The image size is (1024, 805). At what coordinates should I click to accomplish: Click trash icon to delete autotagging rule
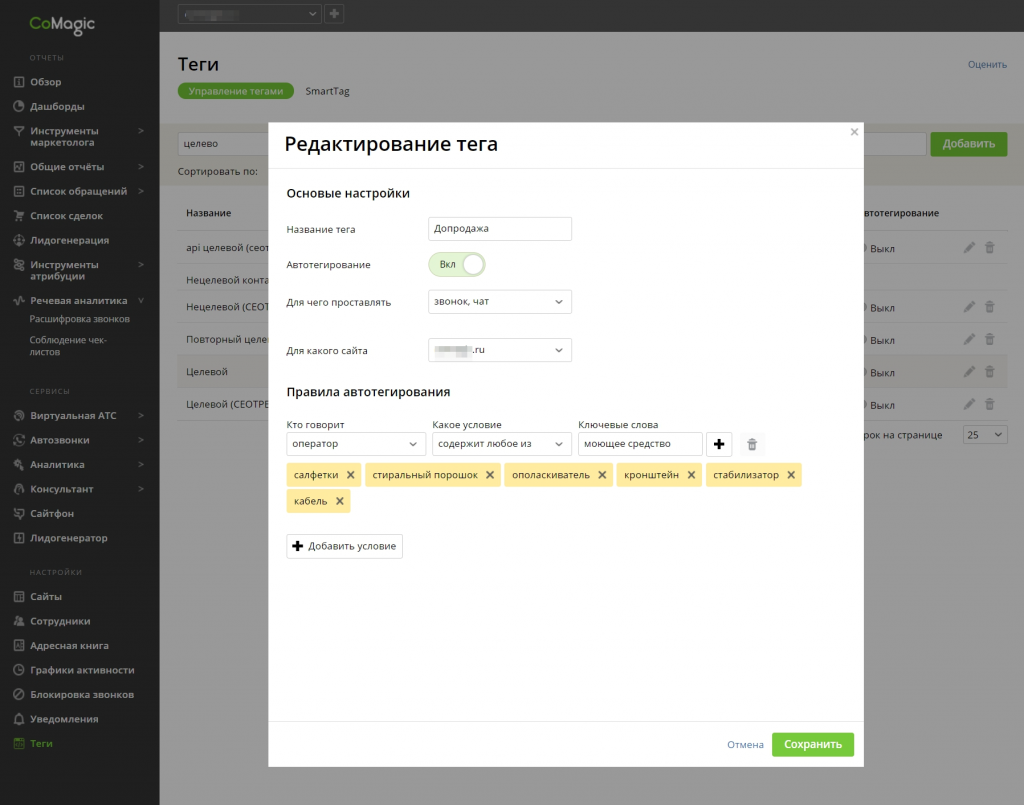(x=753, y=444)
